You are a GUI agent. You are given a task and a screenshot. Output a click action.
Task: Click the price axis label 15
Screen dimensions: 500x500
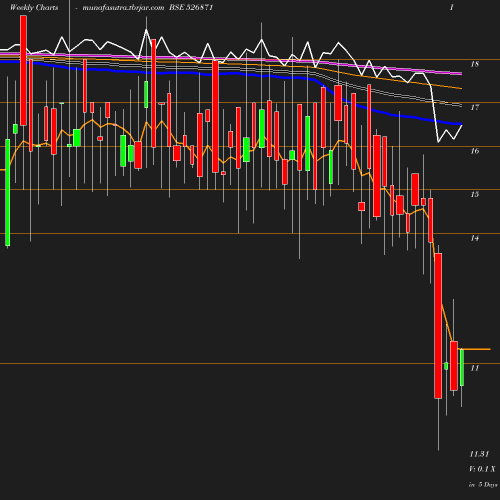click(x=475, y=194)
